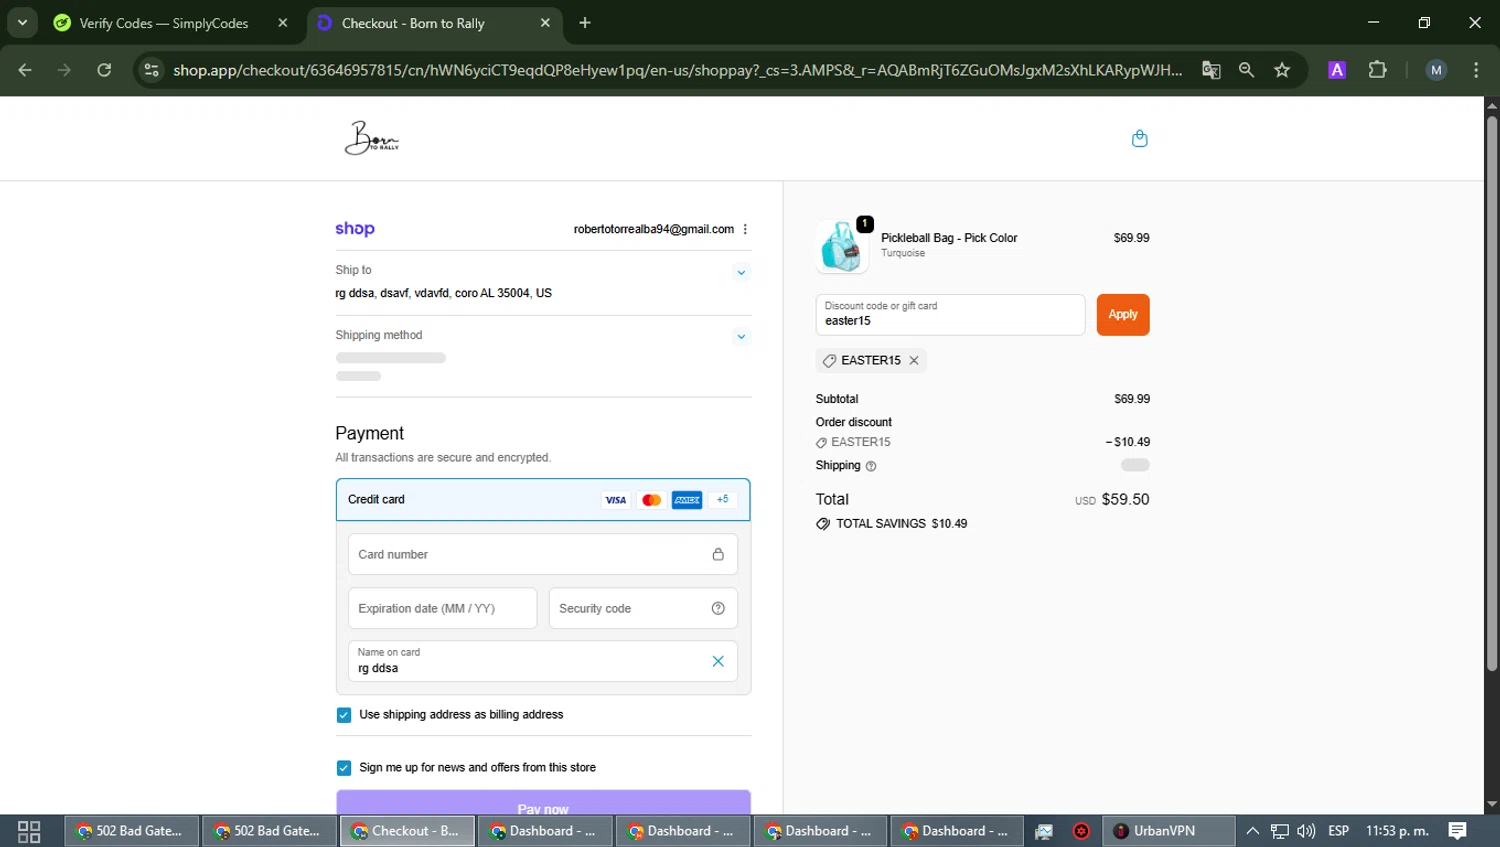The width and height of the screenshot is (1500, 847).
Task: Open the volume control in system tray
Action: tap(1306, 831)
